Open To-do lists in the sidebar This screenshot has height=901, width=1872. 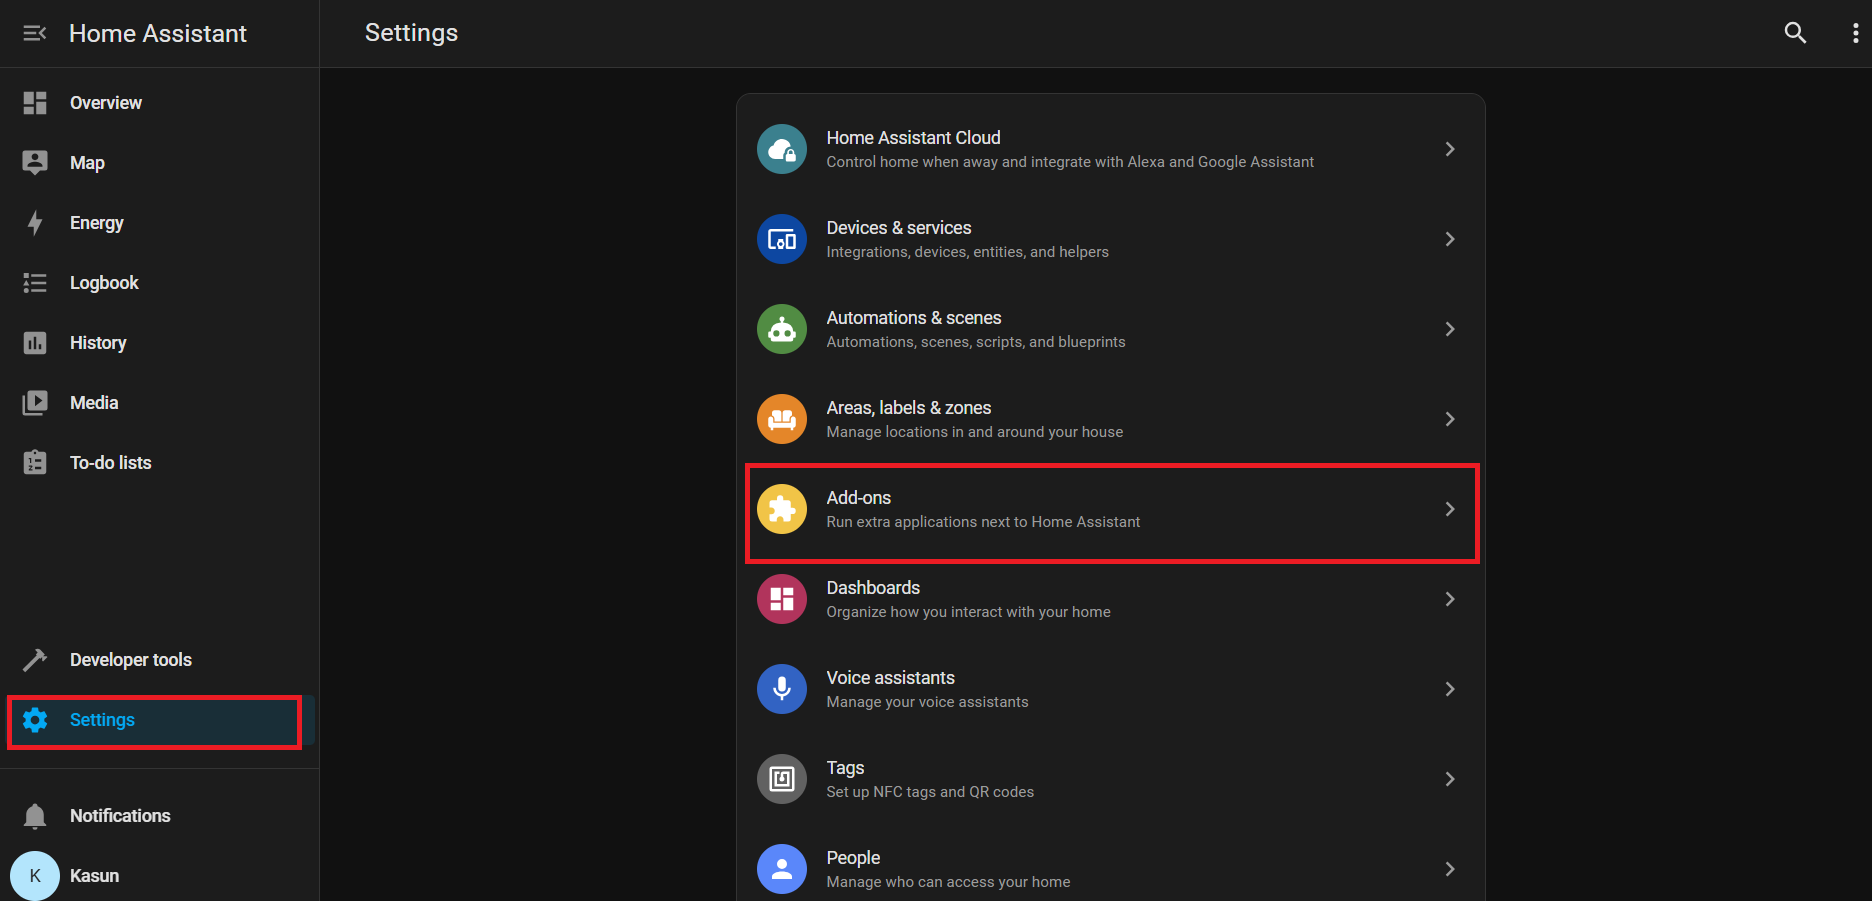(x=111, y=463)
